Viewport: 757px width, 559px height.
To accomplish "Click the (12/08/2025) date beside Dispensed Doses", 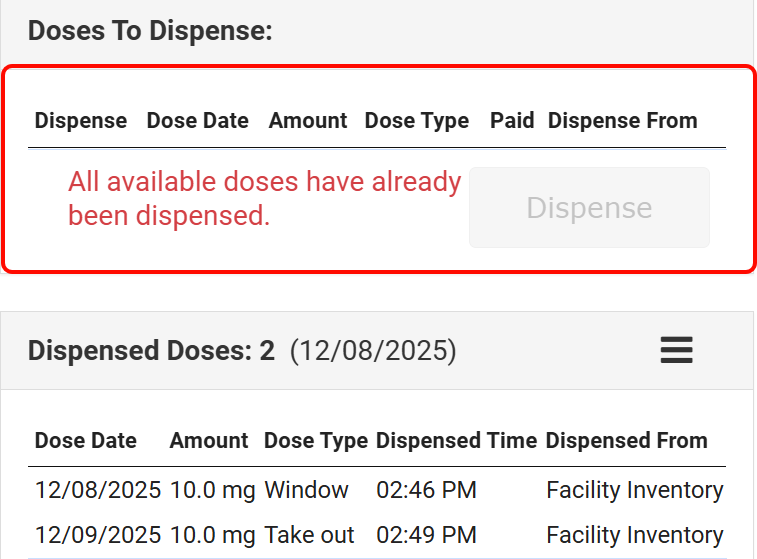I will tap(373, 351).
